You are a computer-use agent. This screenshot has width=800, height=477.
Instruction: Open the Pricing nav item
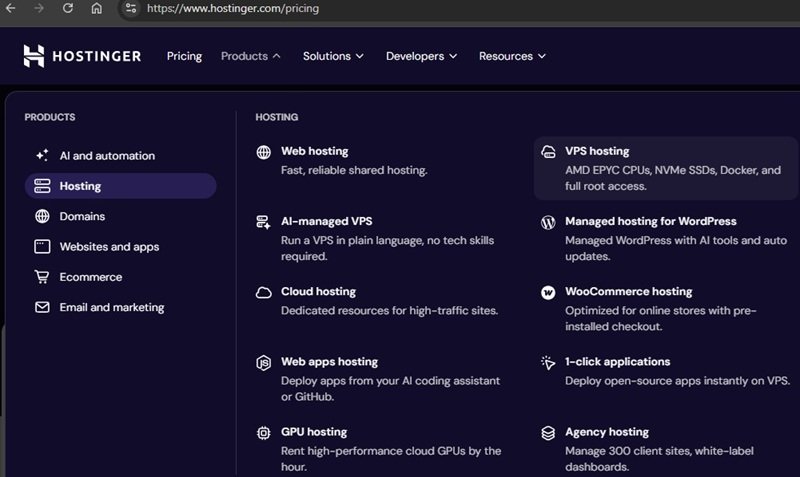(184, 56)
